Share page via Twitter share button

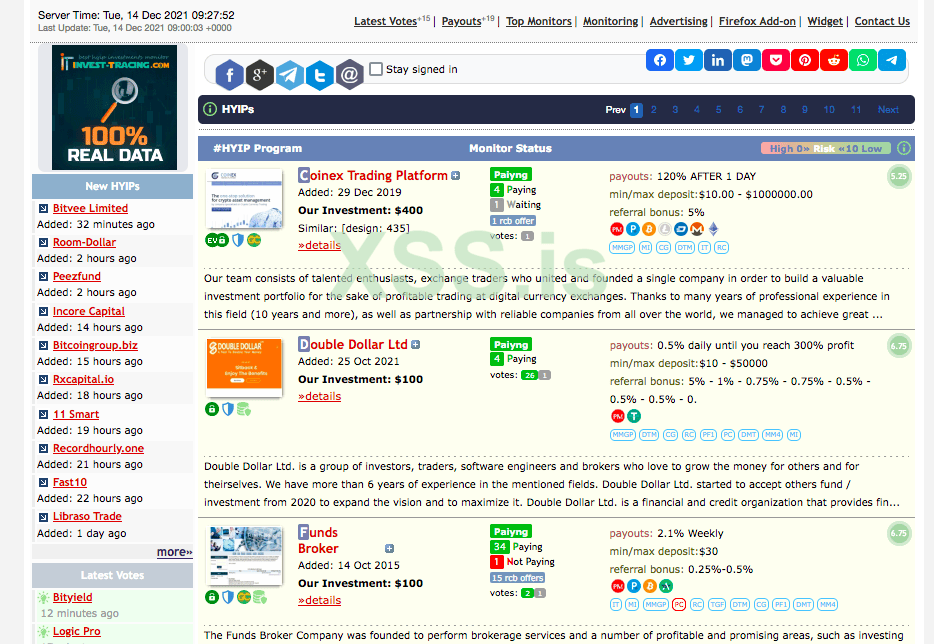coord(689,60)
